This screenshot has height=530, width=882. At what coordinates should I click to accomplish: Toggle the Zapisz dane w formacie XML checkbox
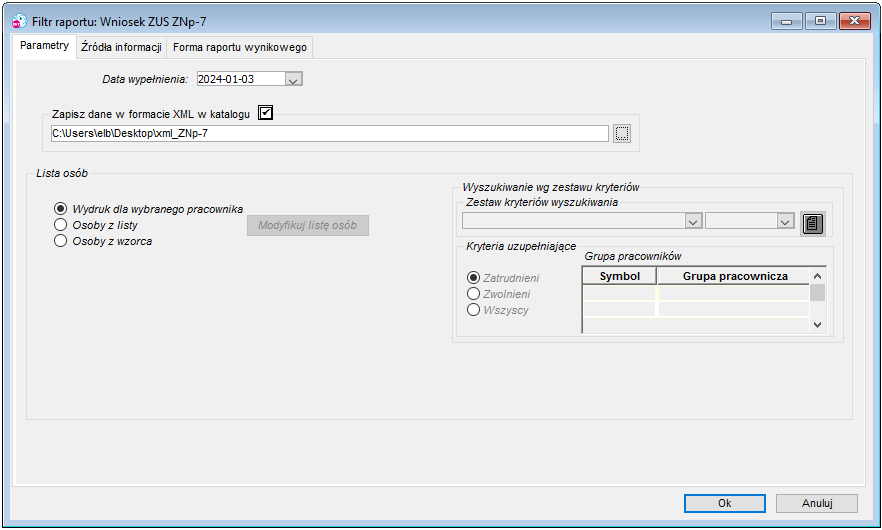point(266,113)
